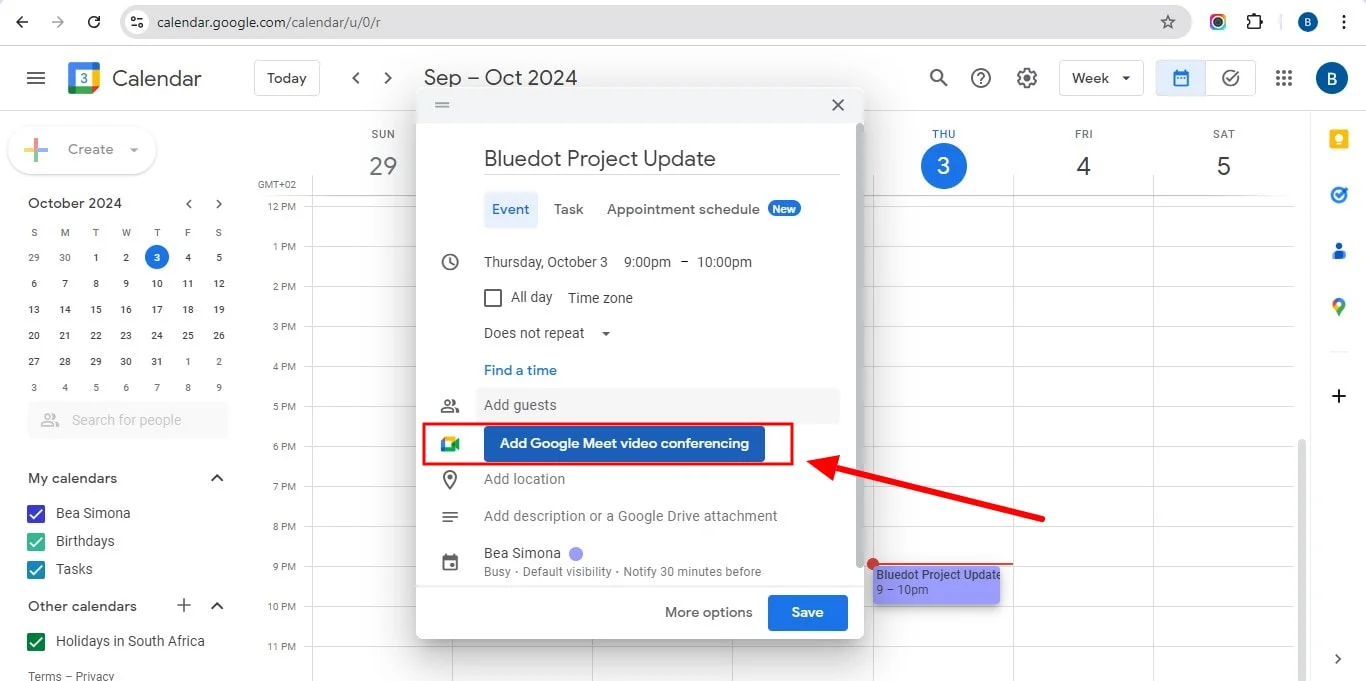The width and height of the screenshot is (1366, 681).
Task: Open Google Maps in side panel
Action: tap(1339, 307)
